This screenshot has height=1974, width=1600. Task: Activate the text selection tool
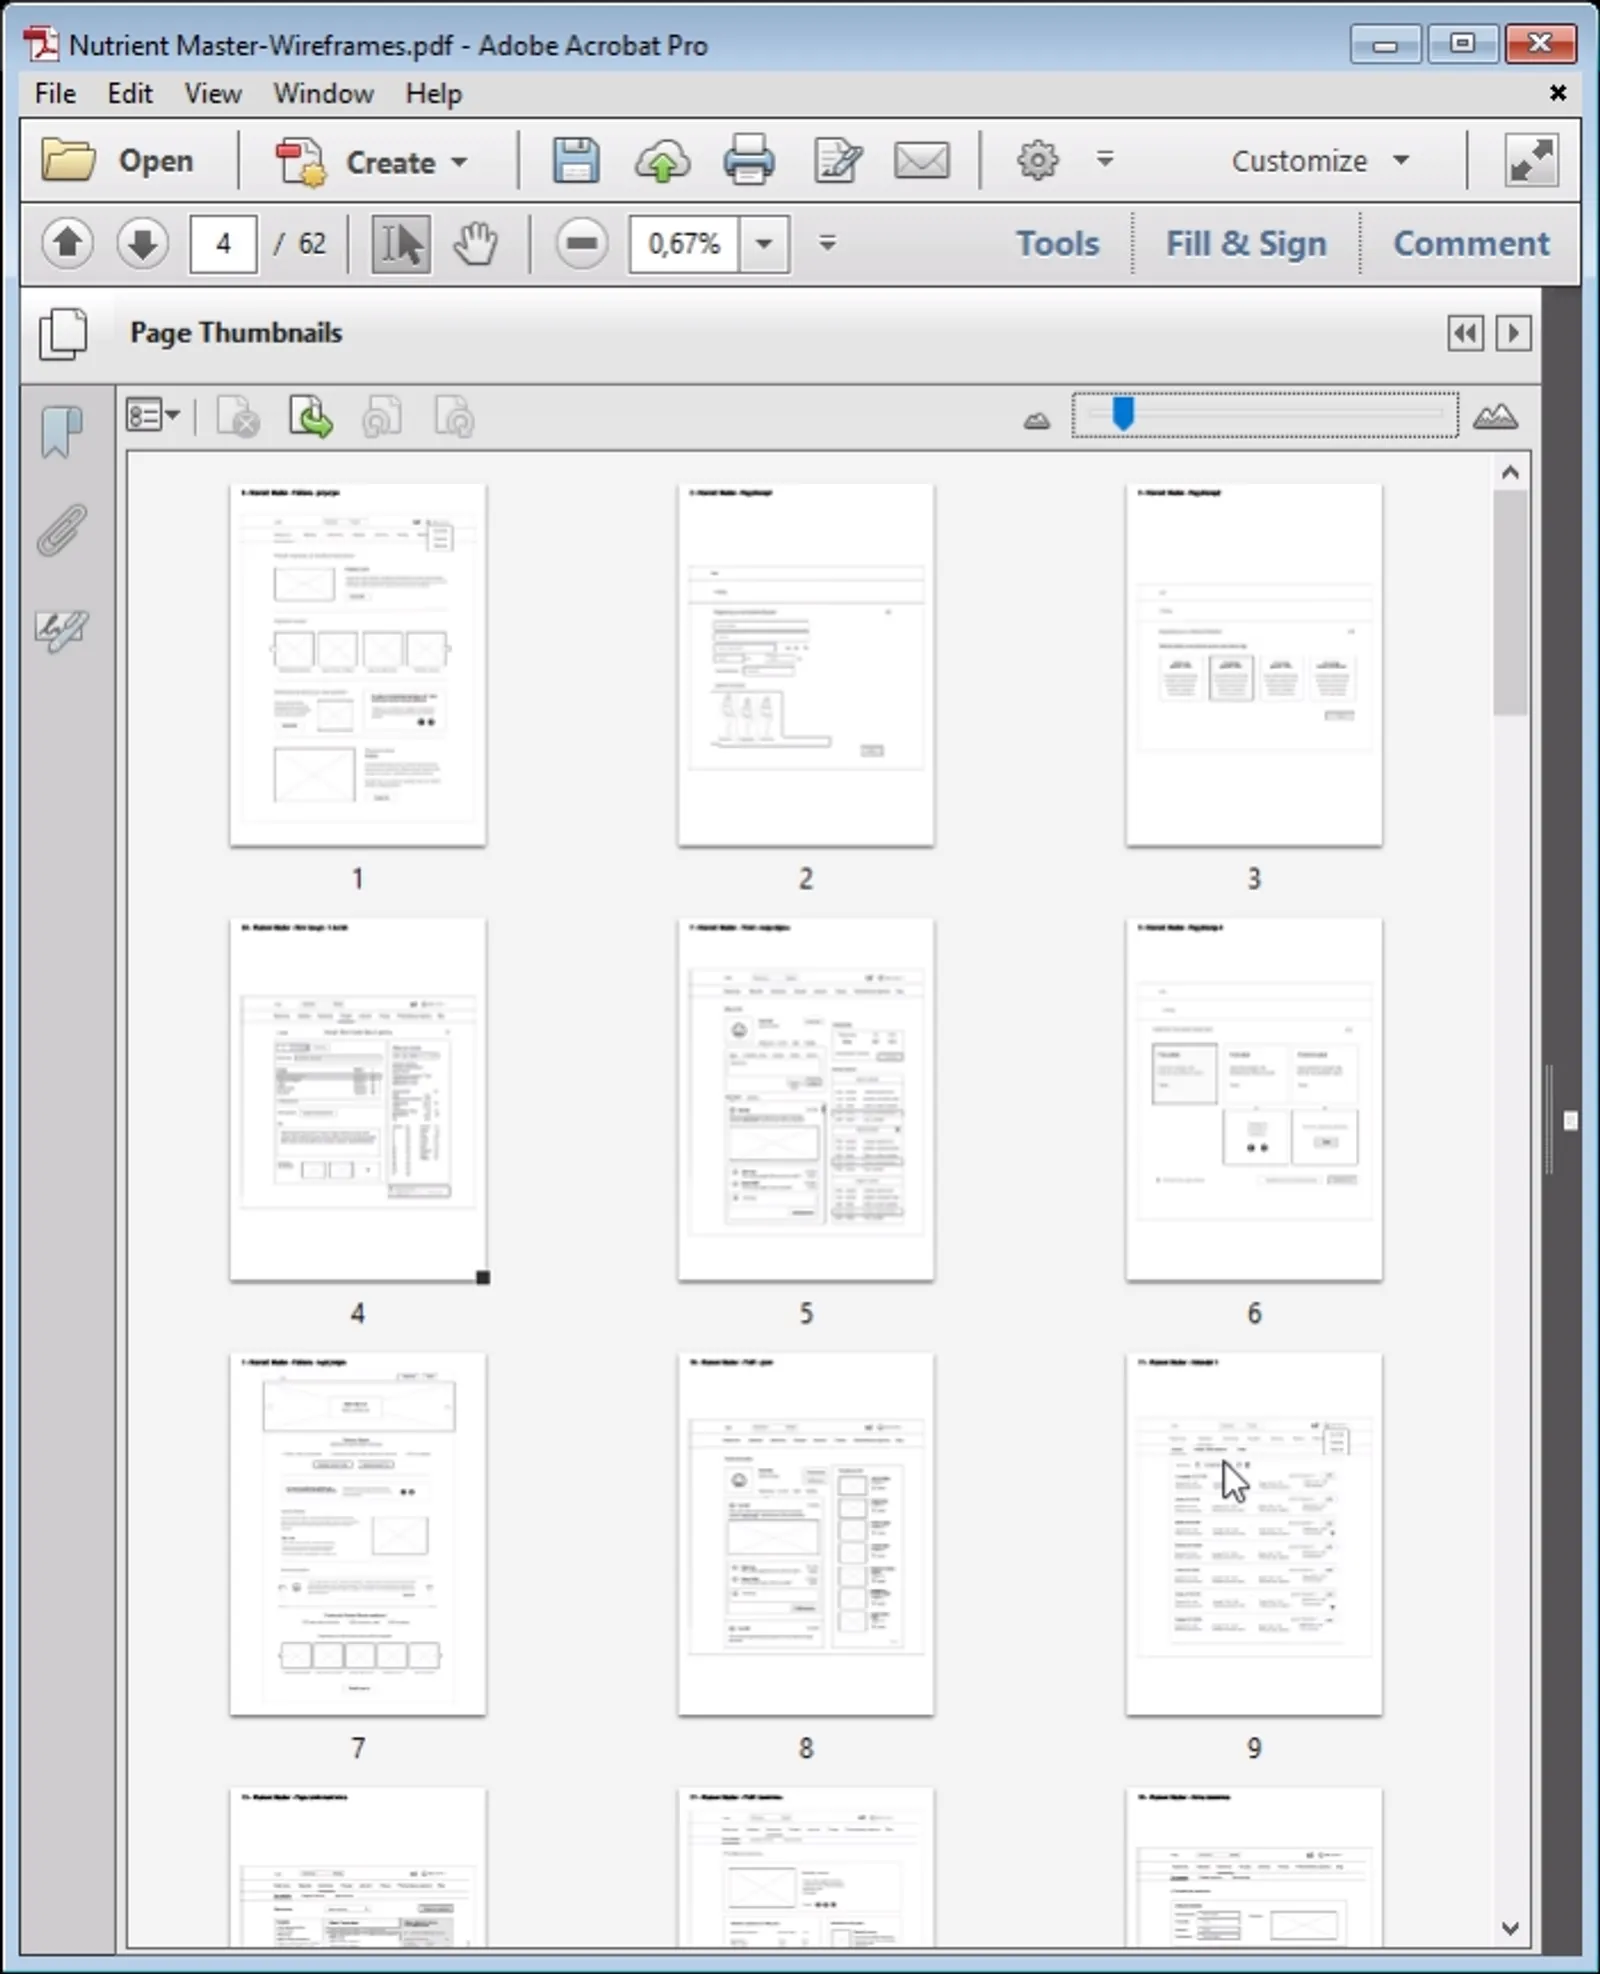tap(401, 243)
